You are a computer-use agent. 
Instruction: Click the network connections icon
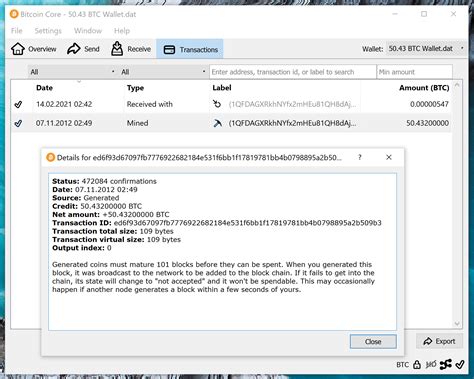446,365
